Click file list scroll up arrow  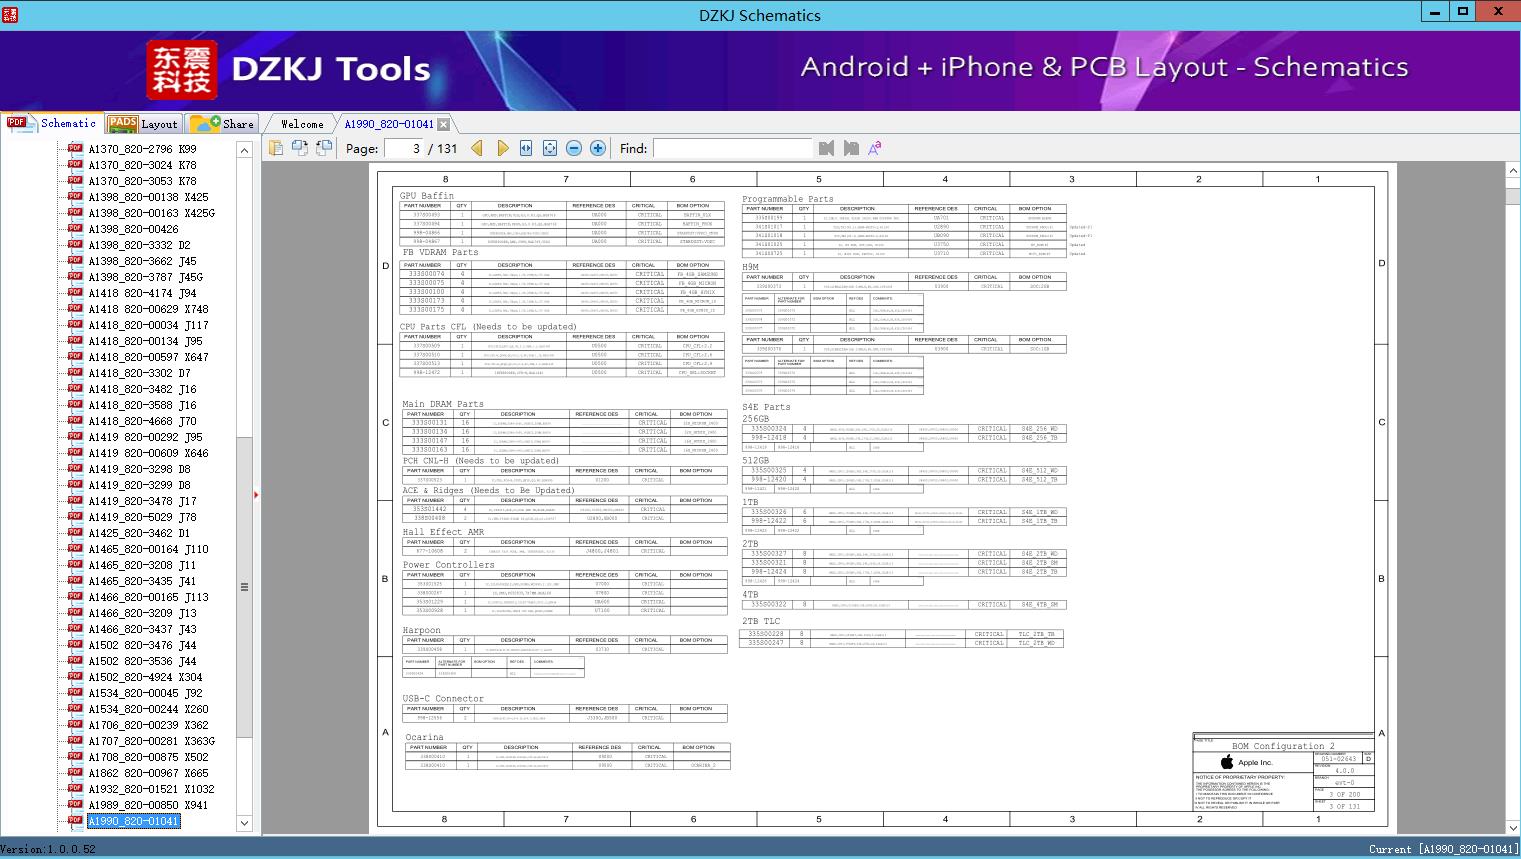coord(244,150)
